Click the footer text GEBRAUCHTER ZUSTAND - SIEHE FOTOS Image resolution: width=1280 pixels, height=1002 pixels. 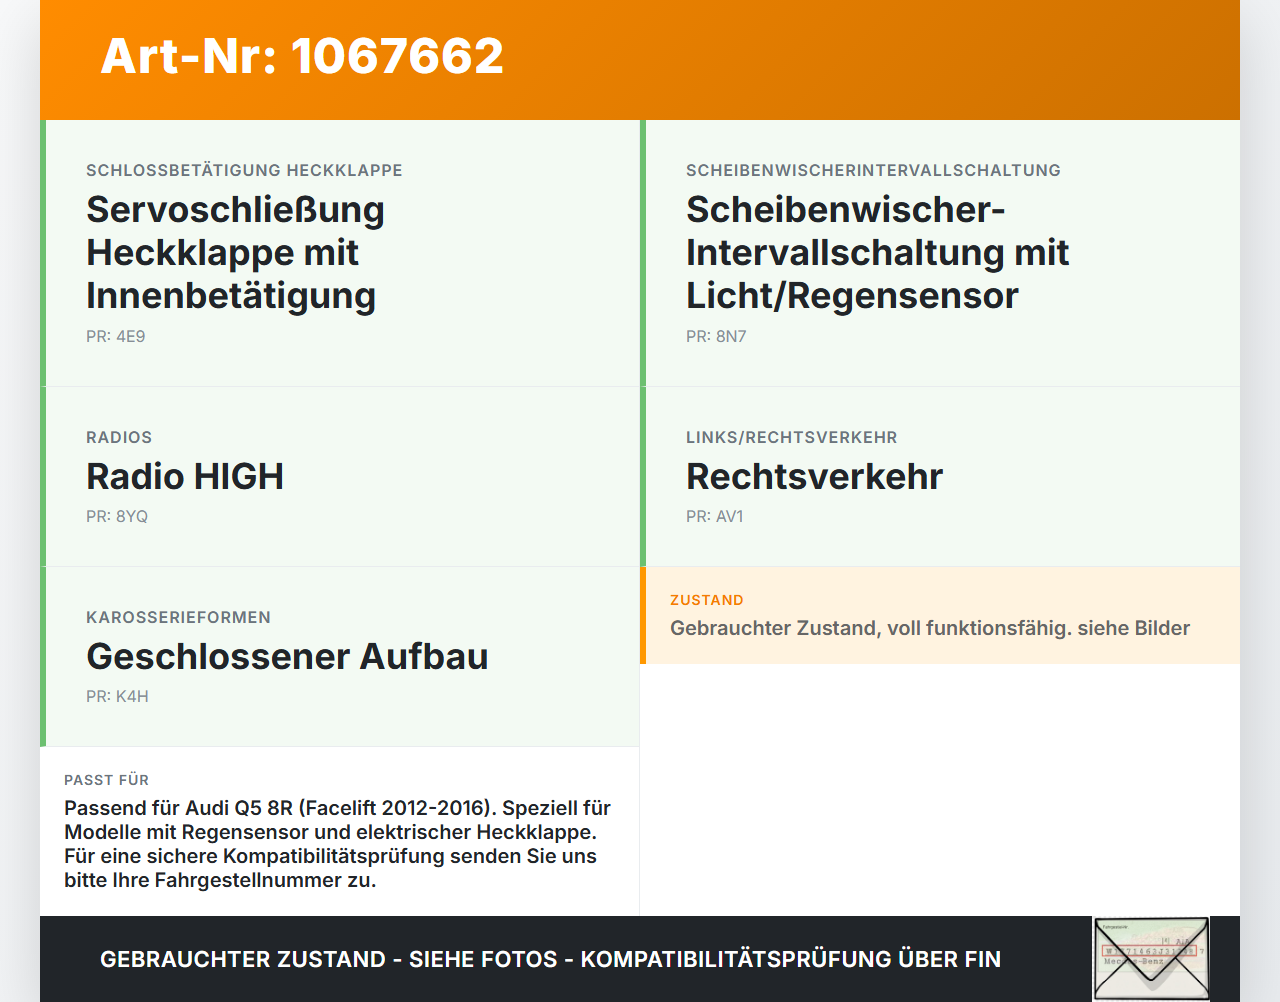click(x=329, y=959)
